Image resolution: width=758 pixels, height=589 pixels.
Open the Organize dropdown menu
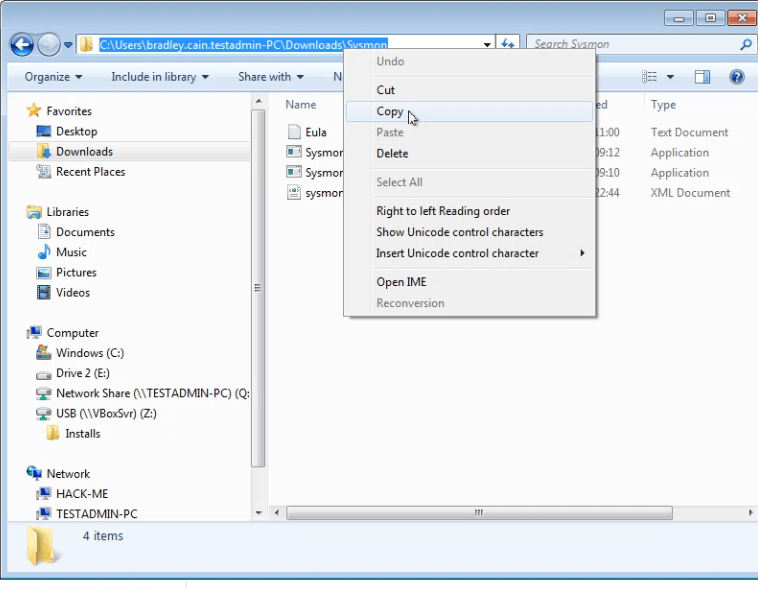click(x=53, y=77)
